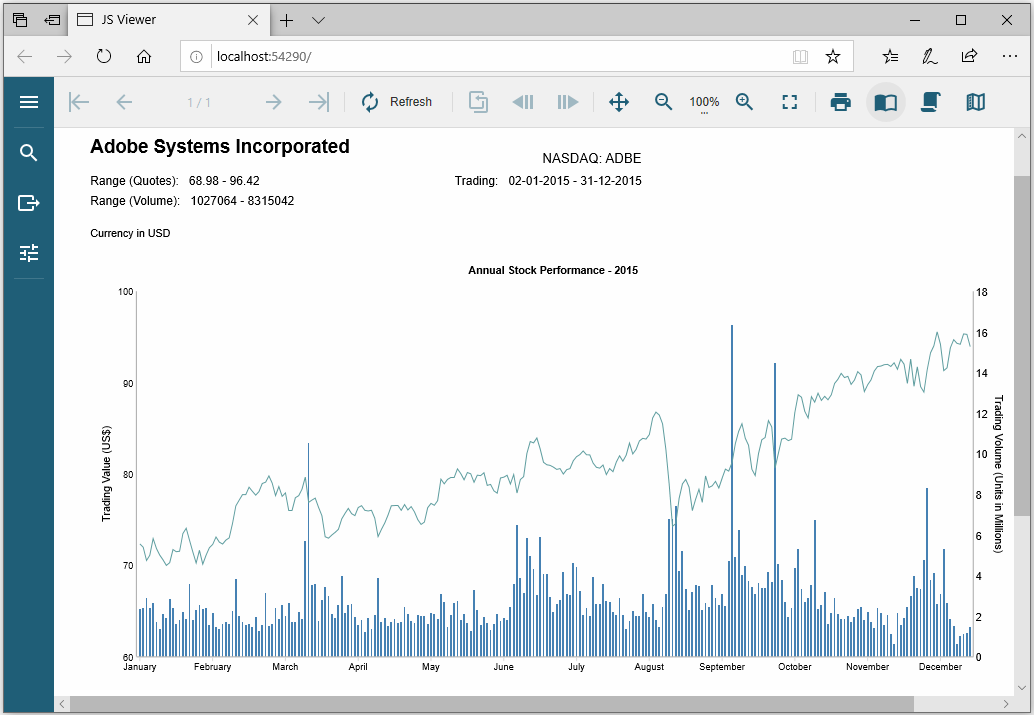
Task: Expand the sidebar with the hamburger menu
Action: [28, 101]
